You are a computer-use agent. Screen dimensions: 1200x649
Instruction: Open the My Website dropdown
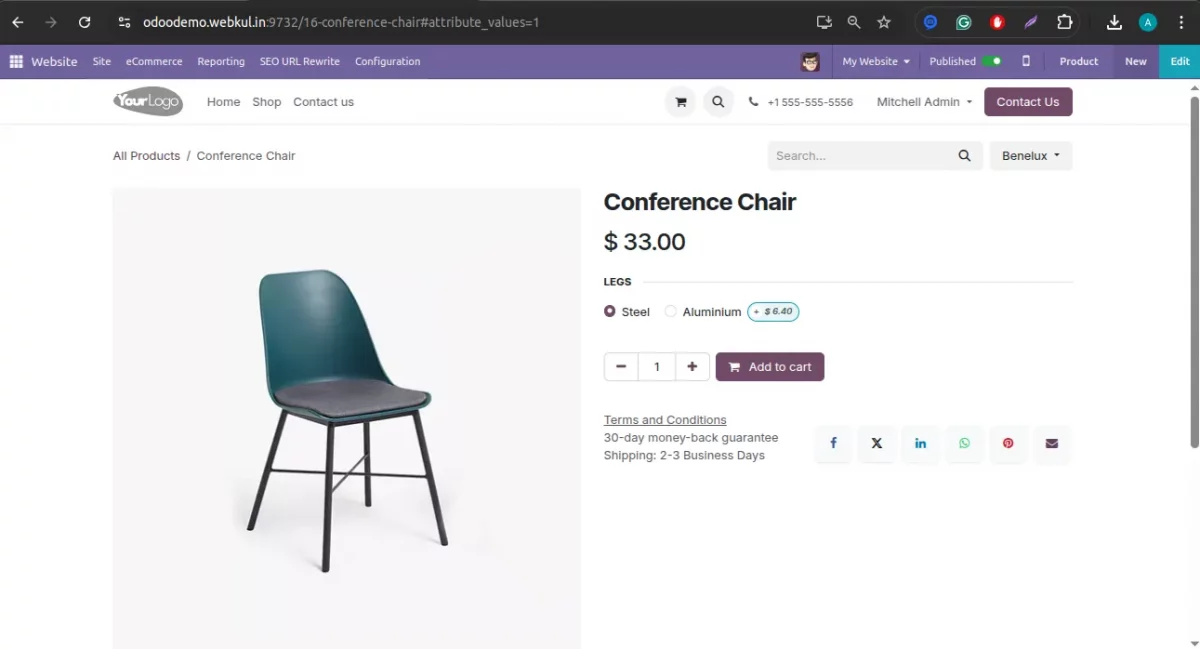click(x=874, y=61)
